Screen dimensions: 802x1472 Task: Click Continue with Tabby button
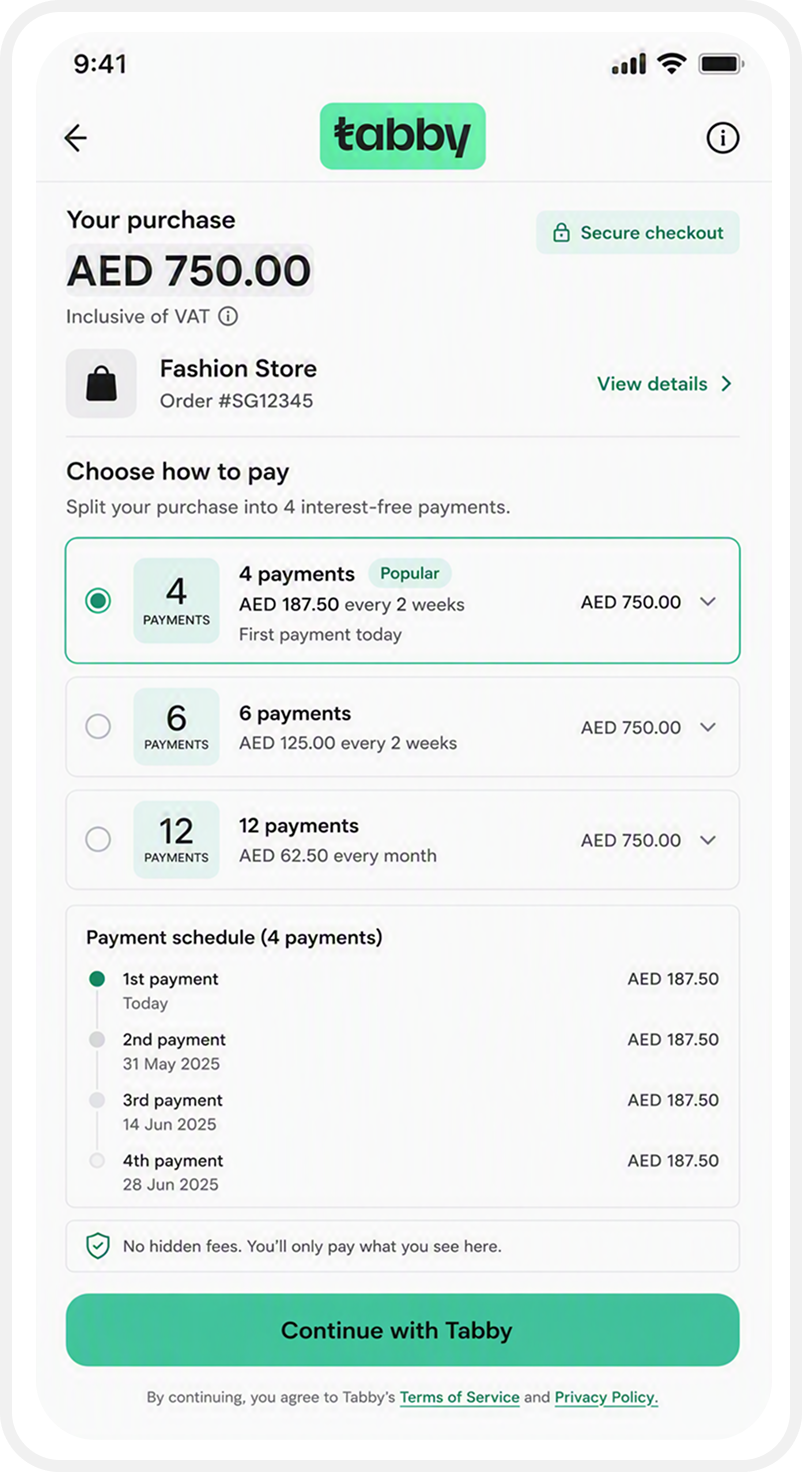click(x=403, y=1330)
